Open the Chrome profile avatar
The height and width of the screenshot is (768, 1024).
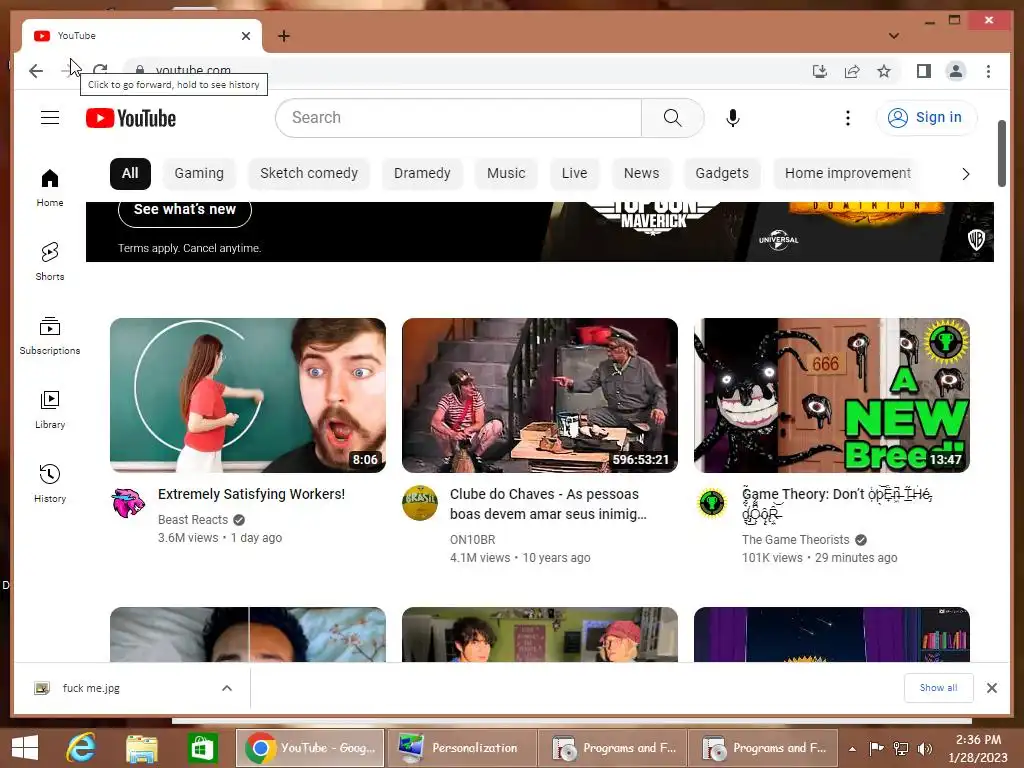pos(956,71)
